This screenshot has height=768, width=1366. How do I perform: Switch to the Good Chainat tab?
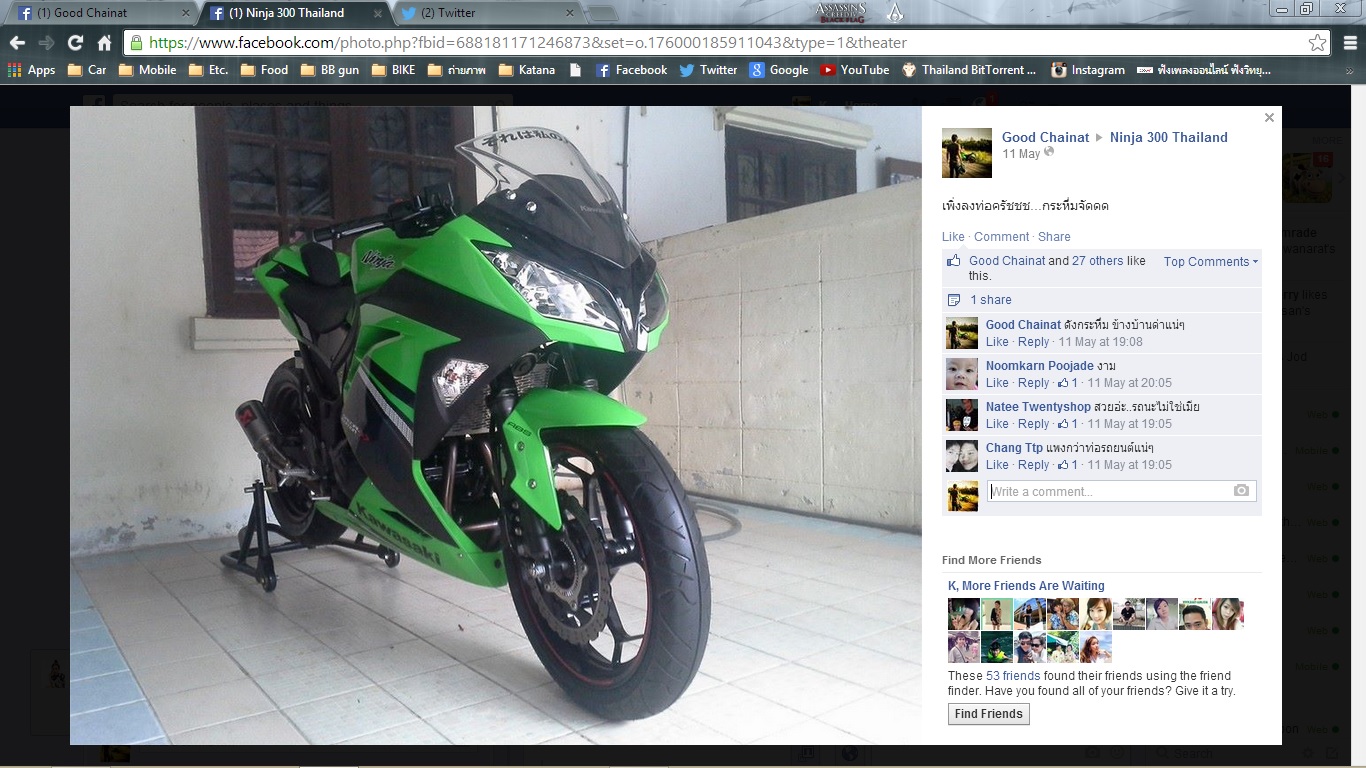tap(100, 13)
